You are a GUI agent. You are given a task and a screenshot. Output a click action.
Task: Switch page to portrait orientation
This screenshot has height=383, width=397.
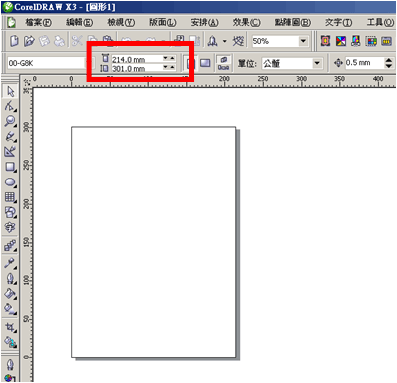190,63
